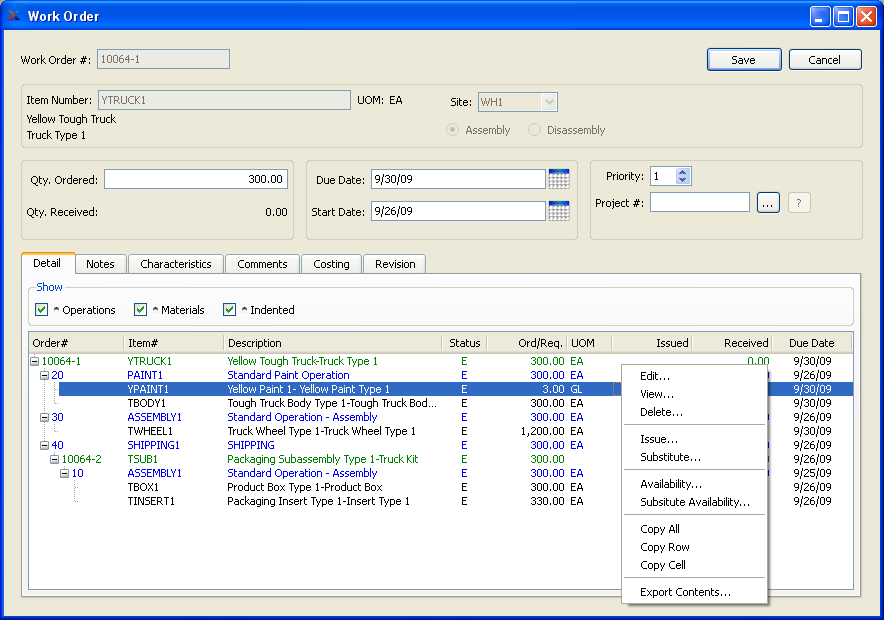Collapse the 10064-1 tree node
This screenshot has width=884, height=620.
click(36, 361)
